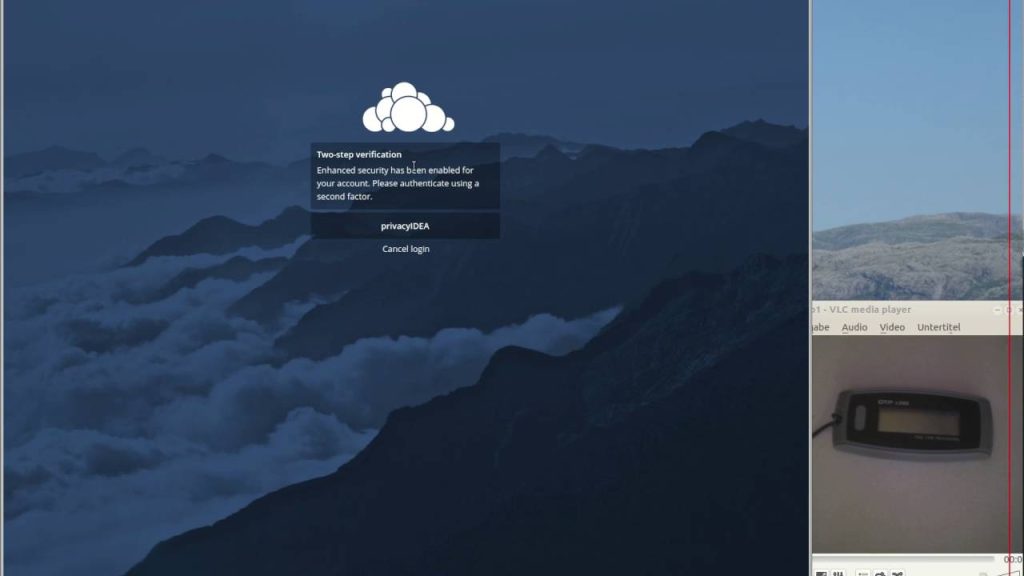
Task: Open VLC extended settings icon
Action: click(837, 573)
